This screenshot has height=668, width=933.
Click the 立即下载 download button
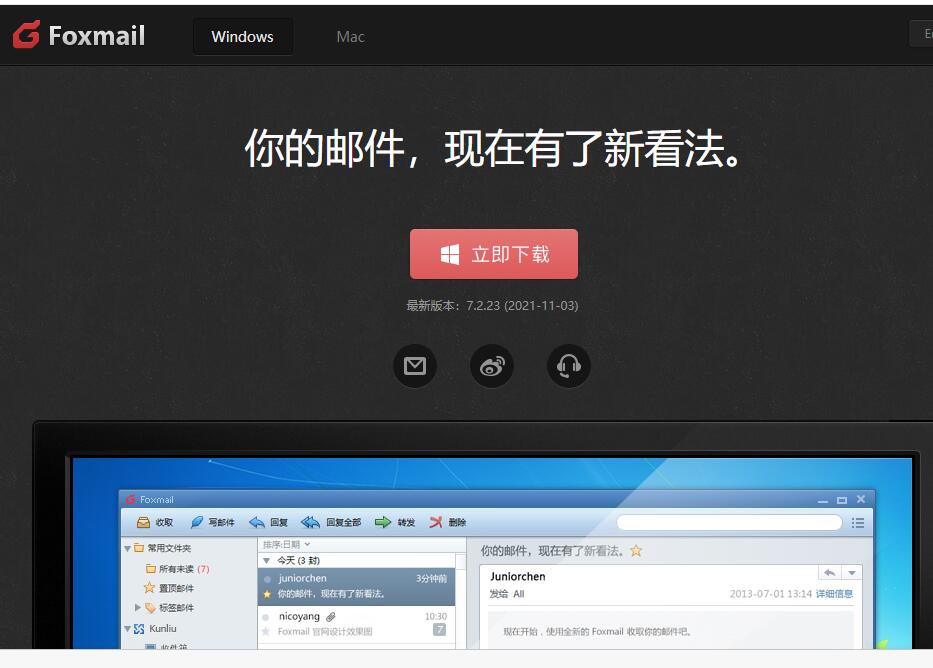[x=493, y=254]
